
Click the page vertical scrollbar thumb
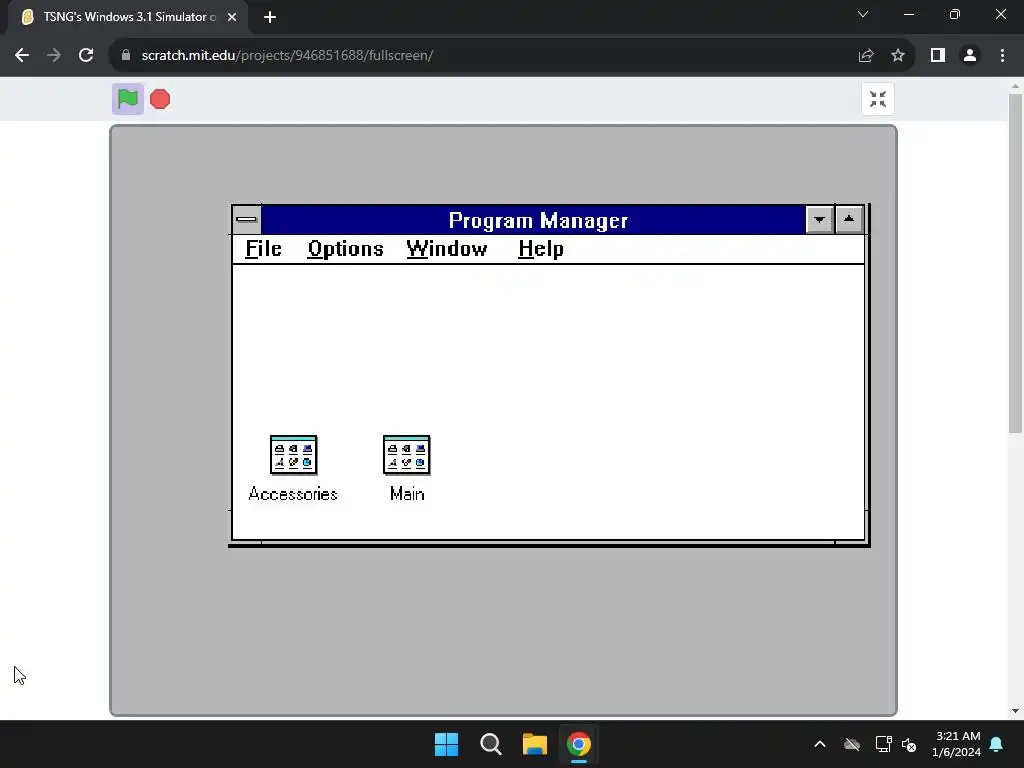point(1015,264)
